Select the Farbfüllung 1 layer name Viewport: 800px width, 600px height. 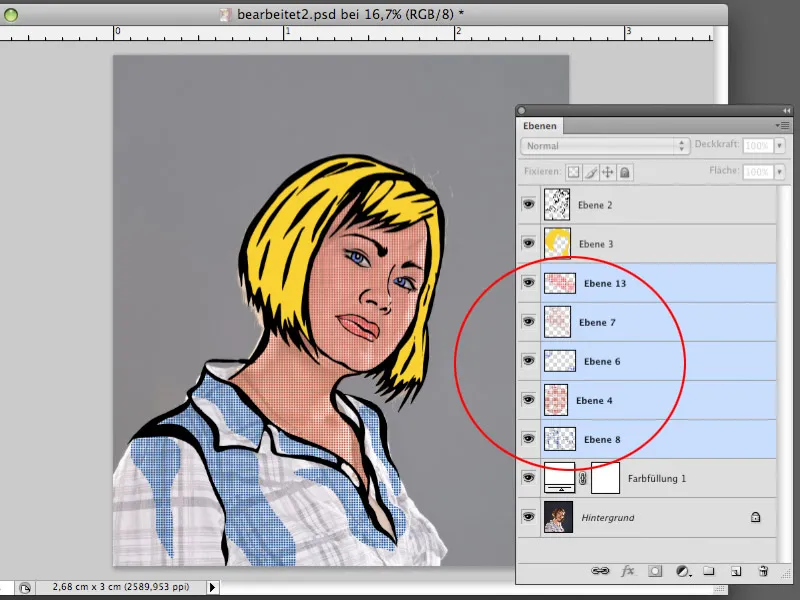point(657,479)
